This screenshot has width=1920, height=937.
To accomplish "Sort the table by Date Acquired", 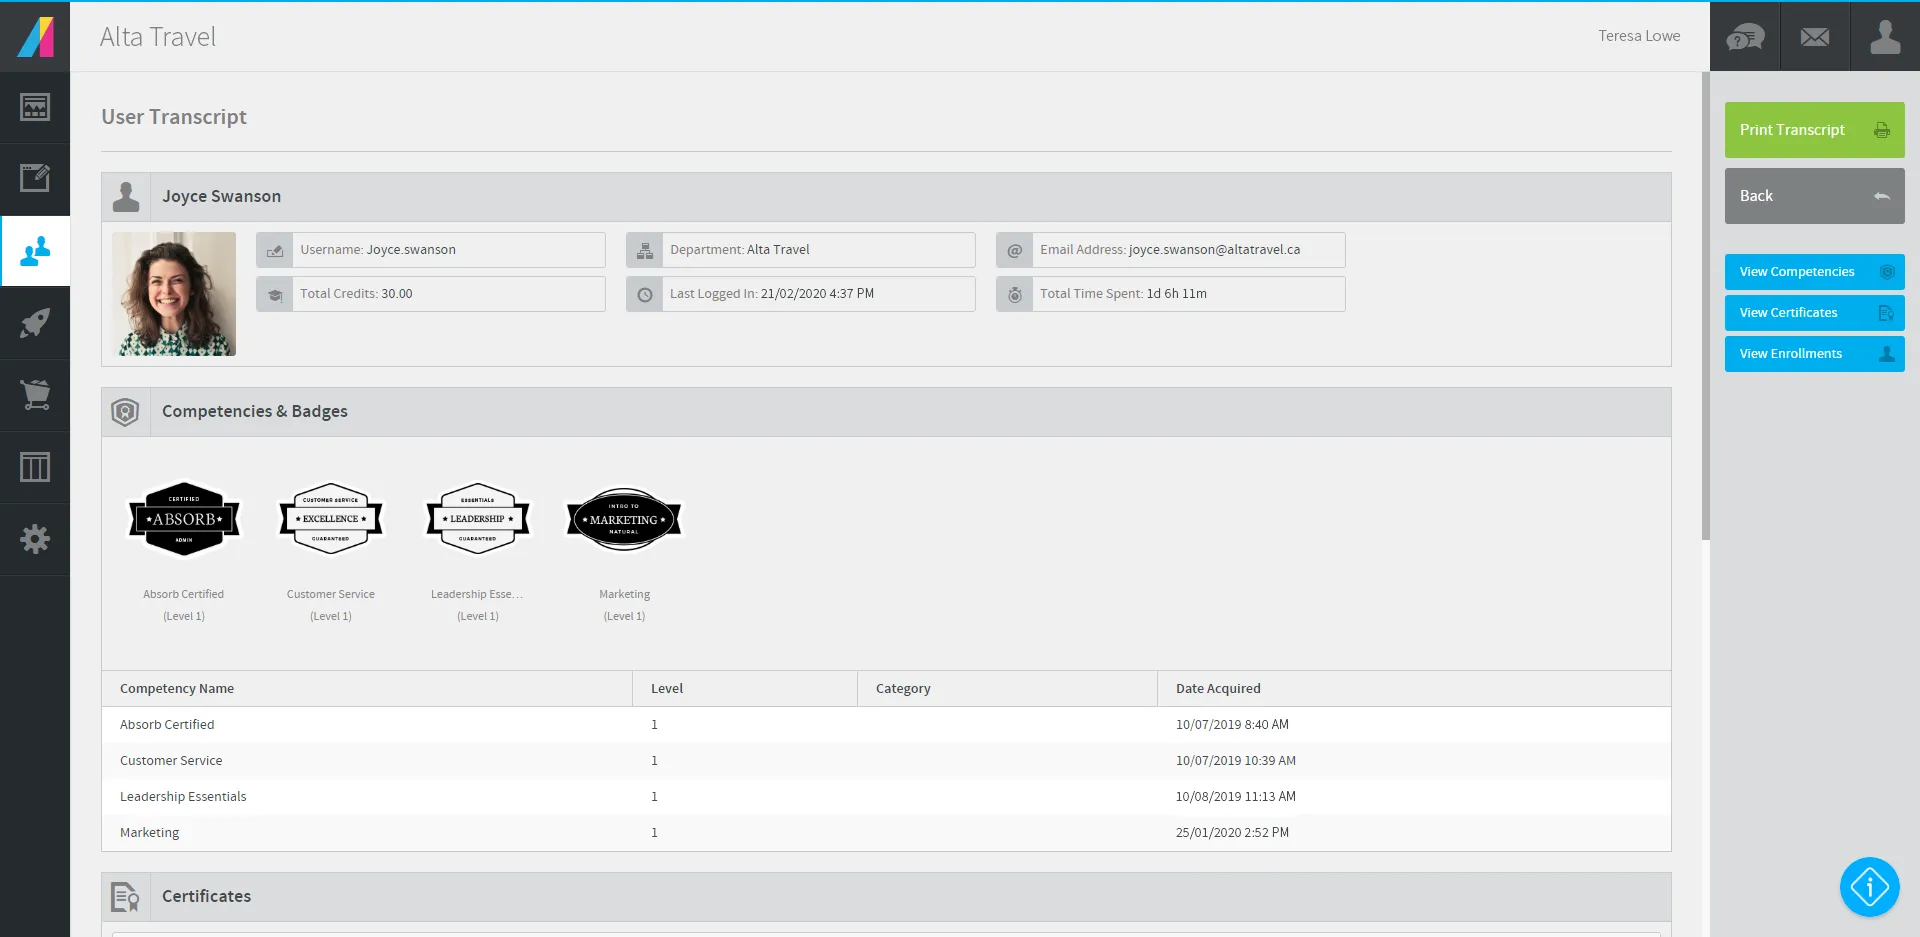I will (1218, 688).
